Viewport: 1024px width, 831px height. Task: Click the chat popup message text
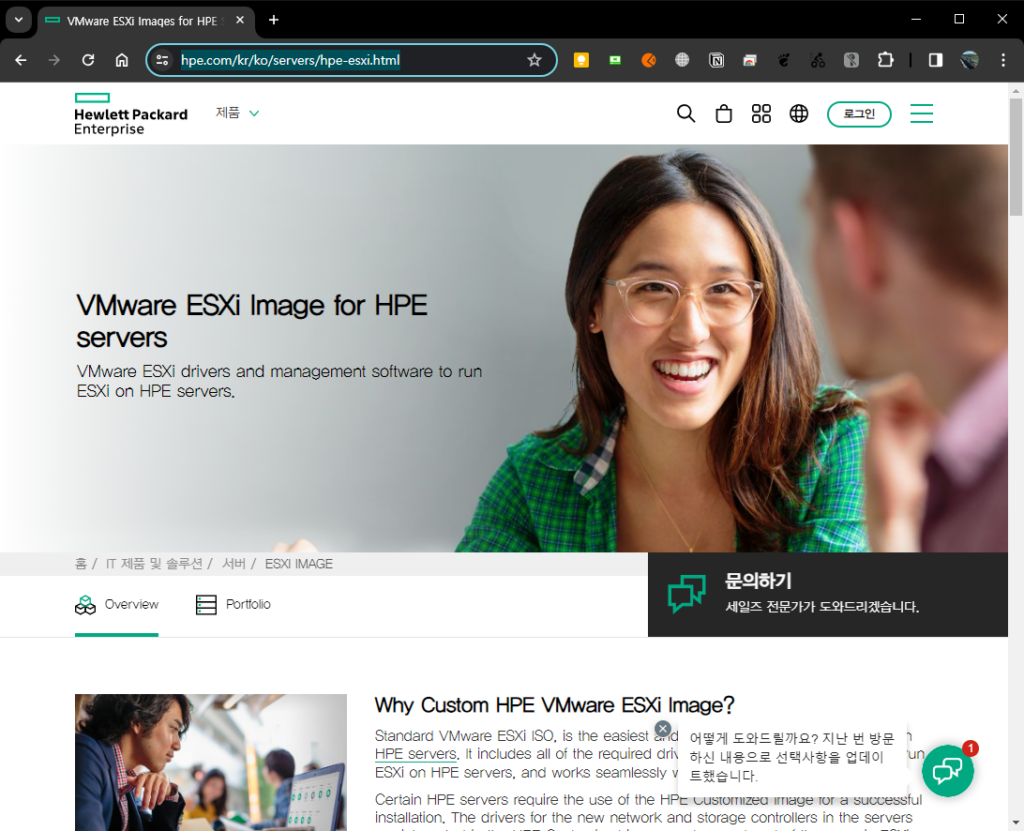click(x=792, y=757)
